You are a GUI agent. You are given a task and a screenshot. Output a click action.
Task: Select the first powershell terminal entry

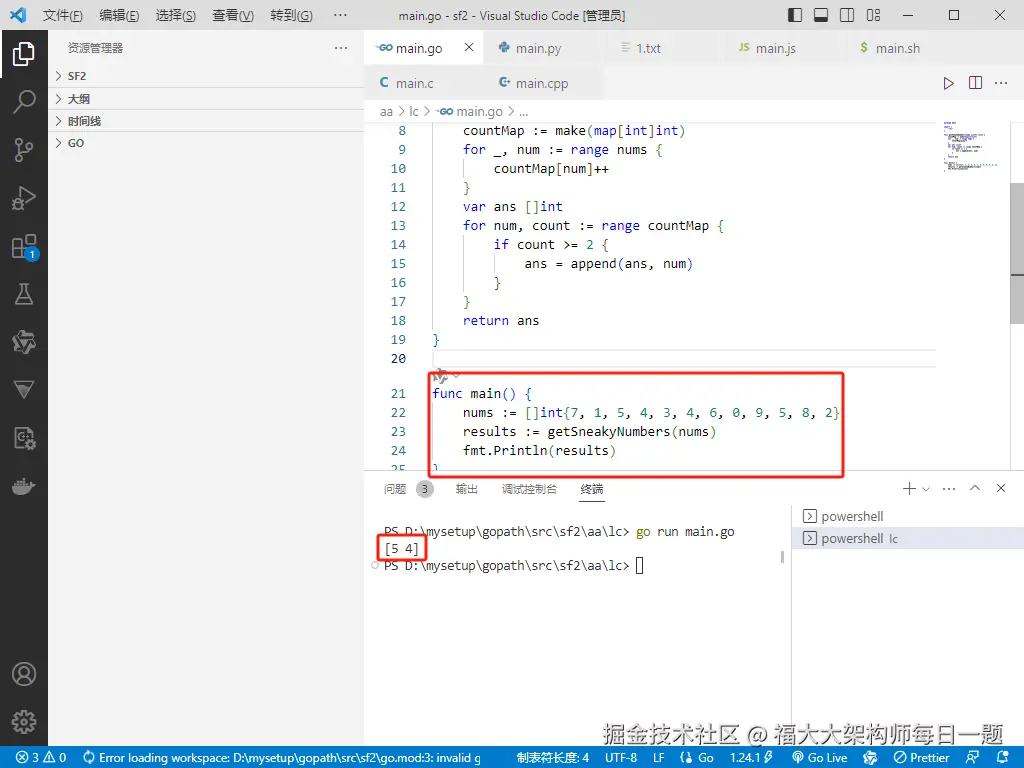click(908, 517)
